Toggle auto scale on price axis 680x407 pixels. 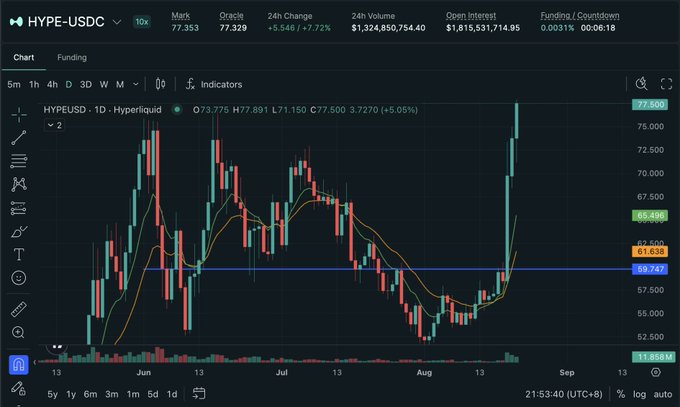(x=663, y=394)
